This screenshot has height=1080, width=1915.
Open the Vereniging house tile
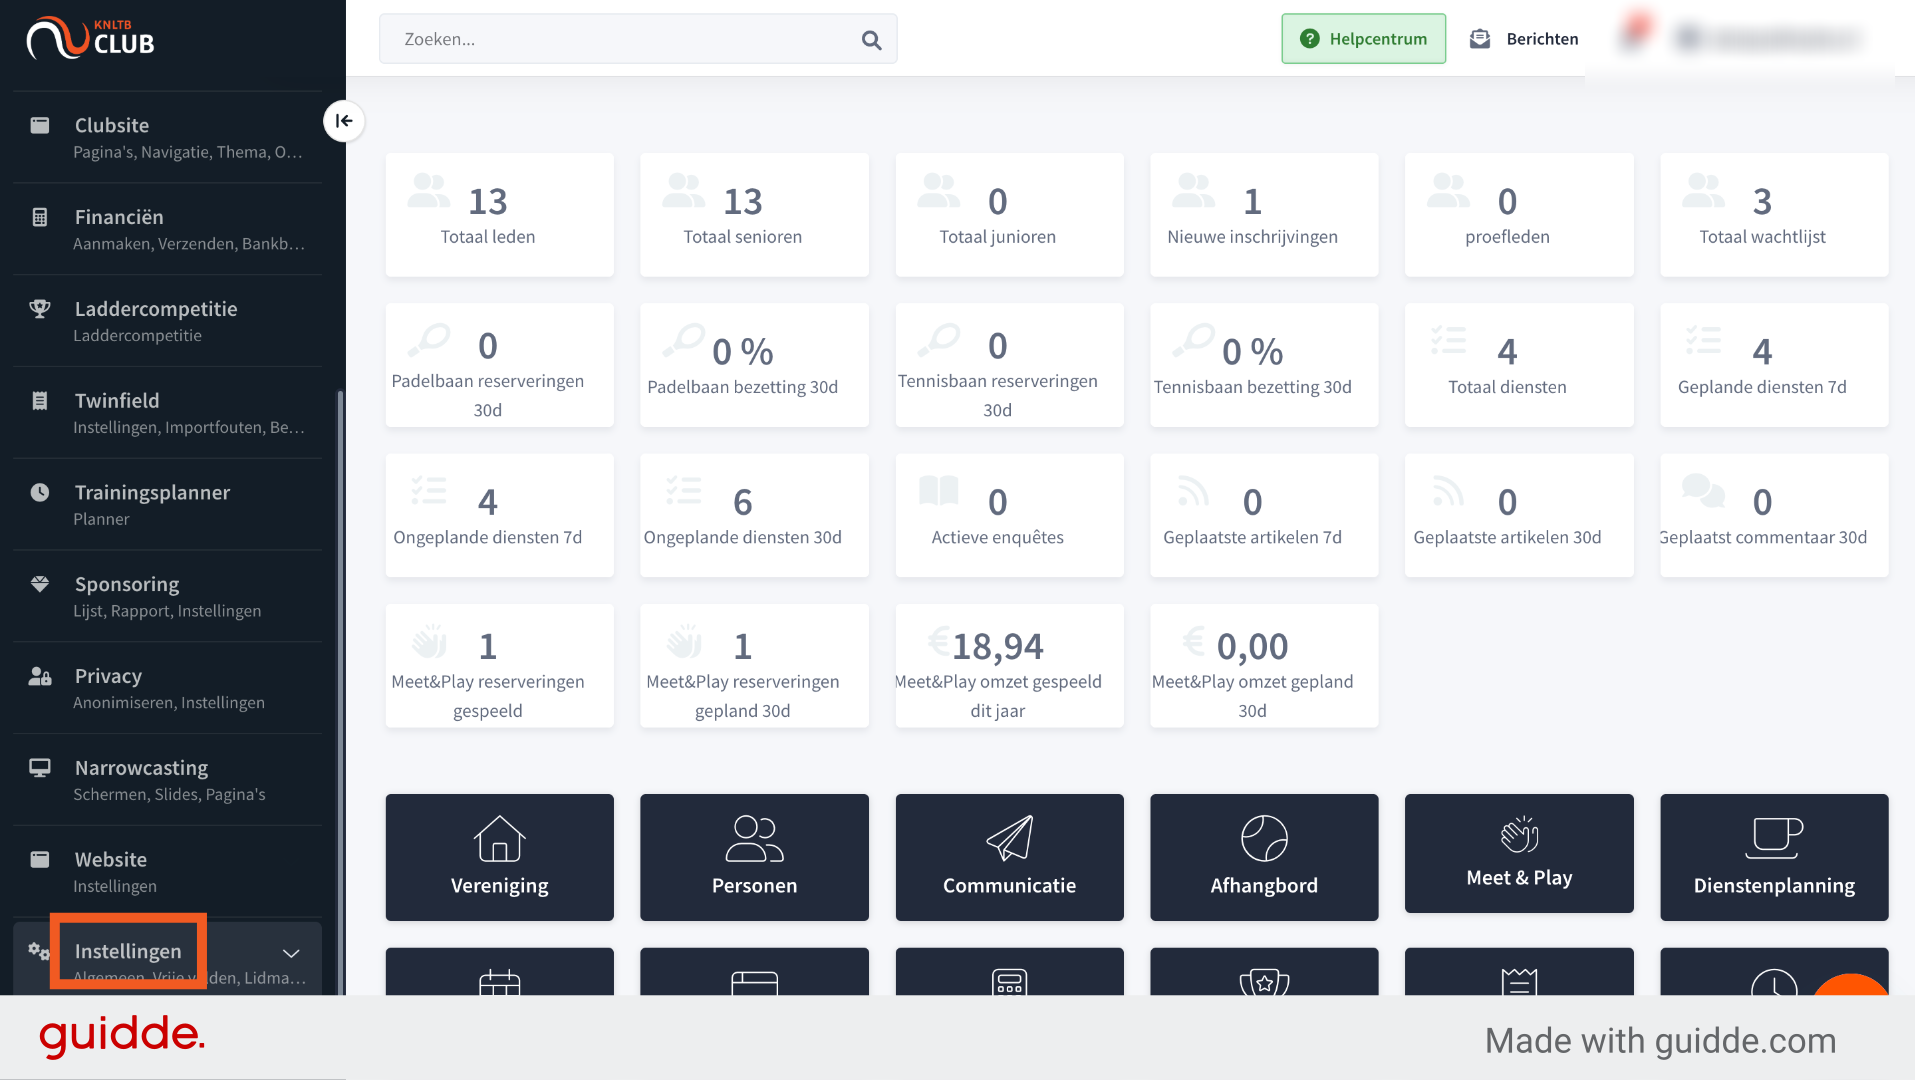point(499,857)
